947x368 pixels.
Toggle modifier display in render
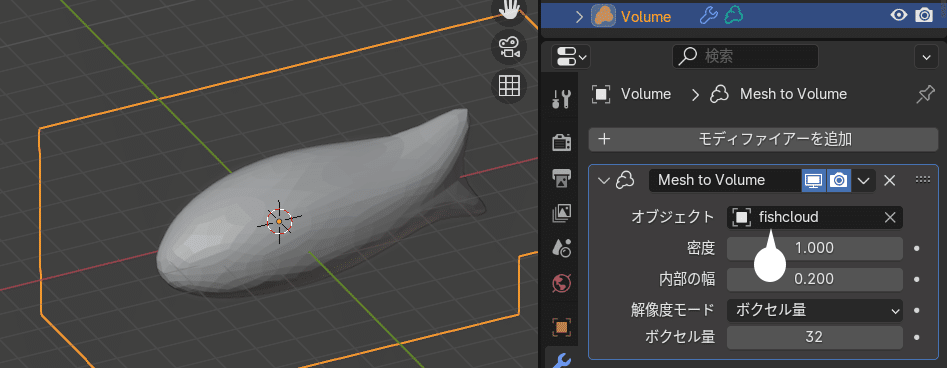pos(838,180)
